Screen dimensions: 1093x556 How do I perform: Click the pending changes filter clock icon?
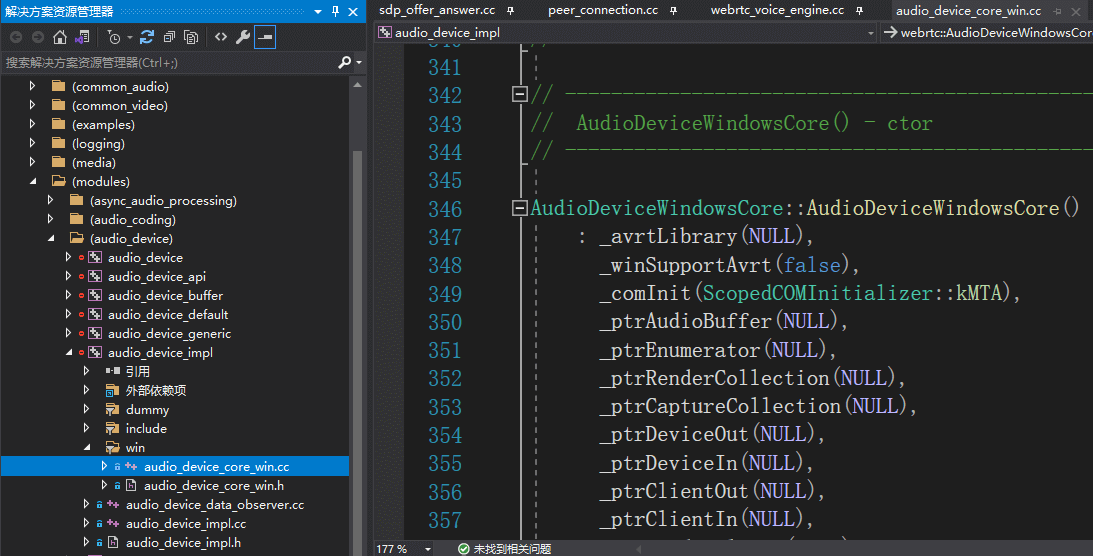(x=114, y=37)
